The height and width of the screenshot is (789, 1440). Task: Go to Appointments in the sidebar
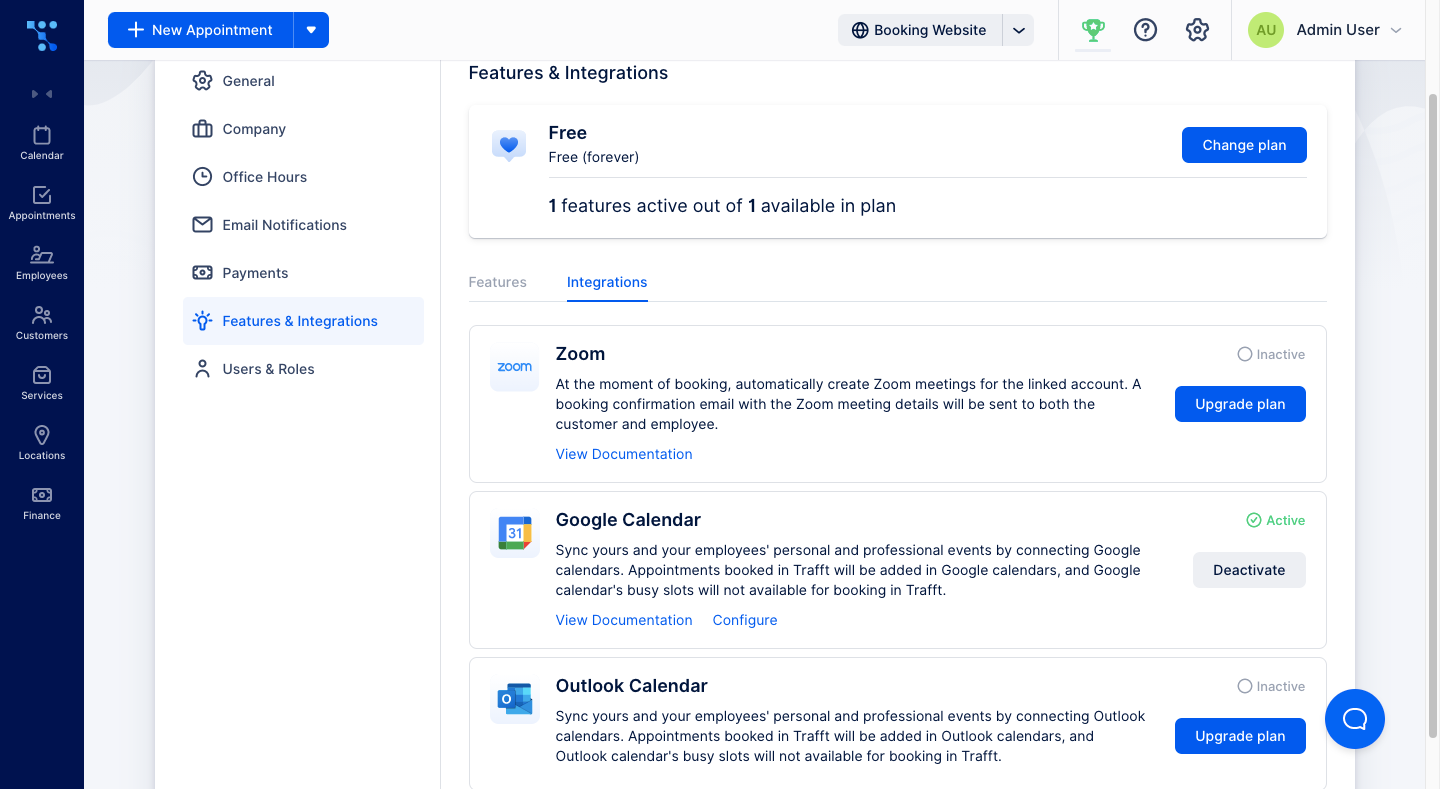(x=42, y=202)
